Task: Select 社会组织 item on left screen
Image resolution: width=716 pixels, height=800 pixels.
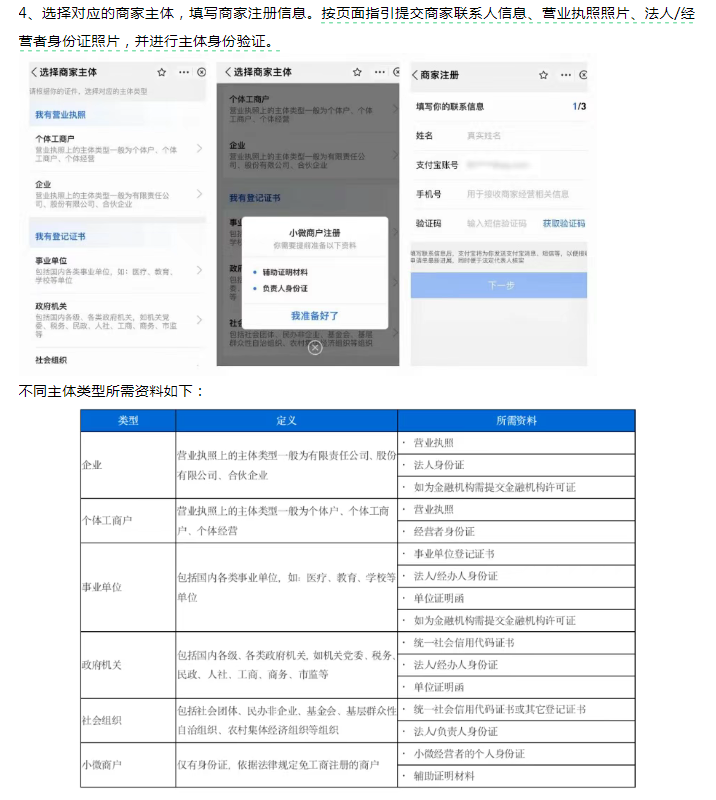Action: (50, 357)
